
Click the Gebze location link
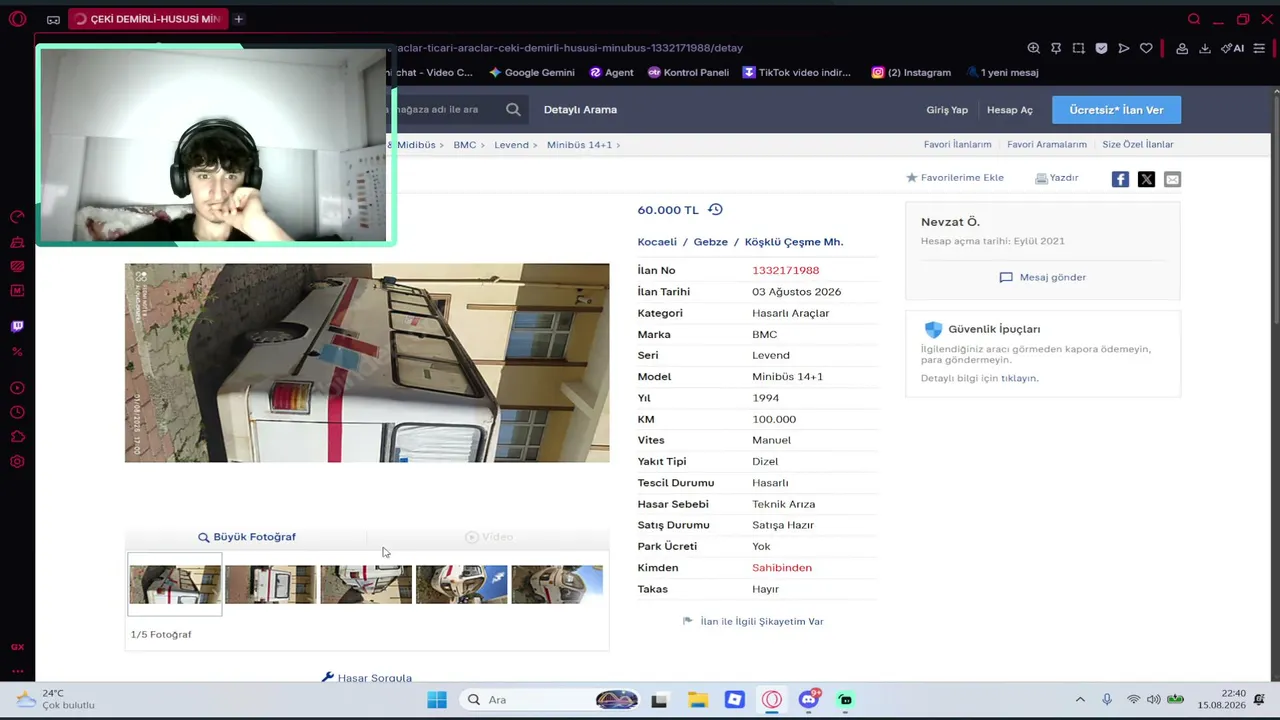(x=711, y=242)
